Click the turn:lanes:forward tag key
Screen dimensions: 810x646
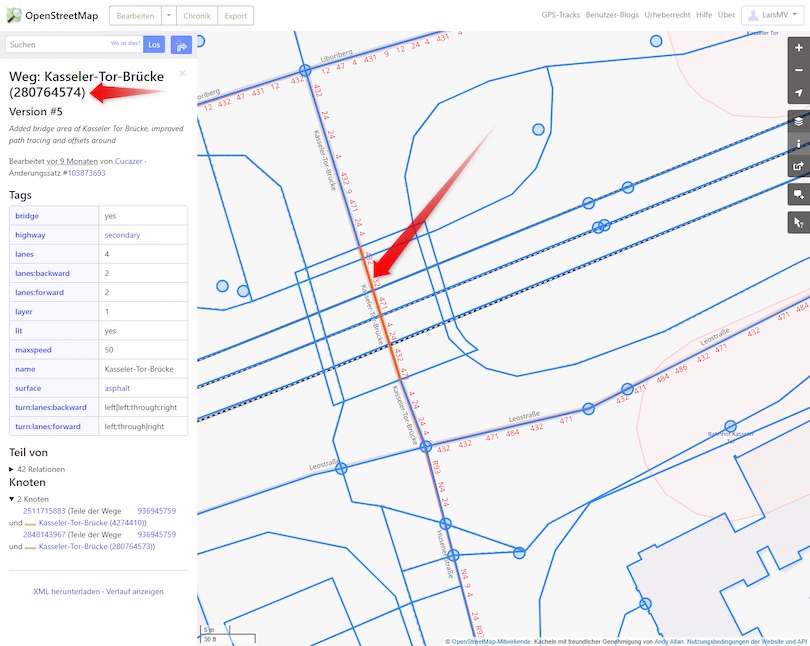pos(48,427)
